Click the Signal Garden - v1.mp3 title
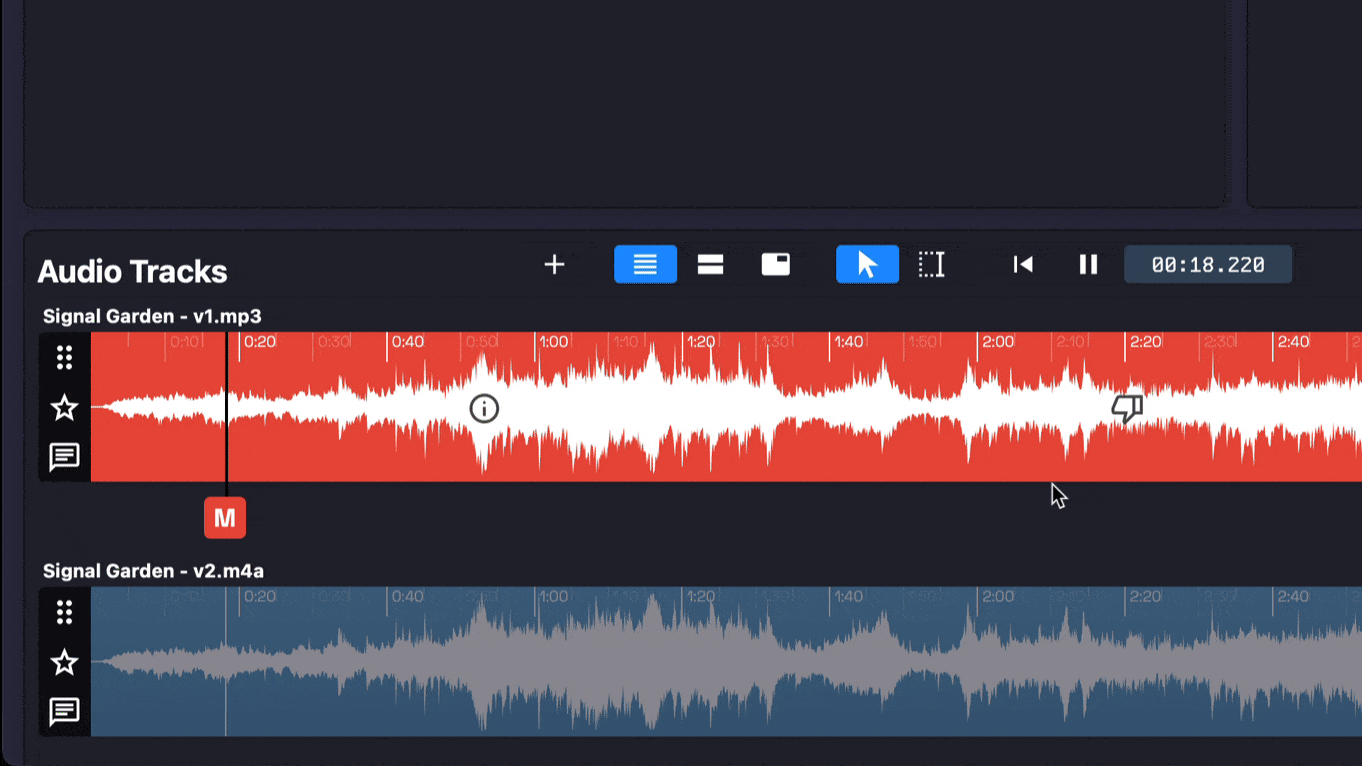The image size is (1362, 766). [152, 317]
